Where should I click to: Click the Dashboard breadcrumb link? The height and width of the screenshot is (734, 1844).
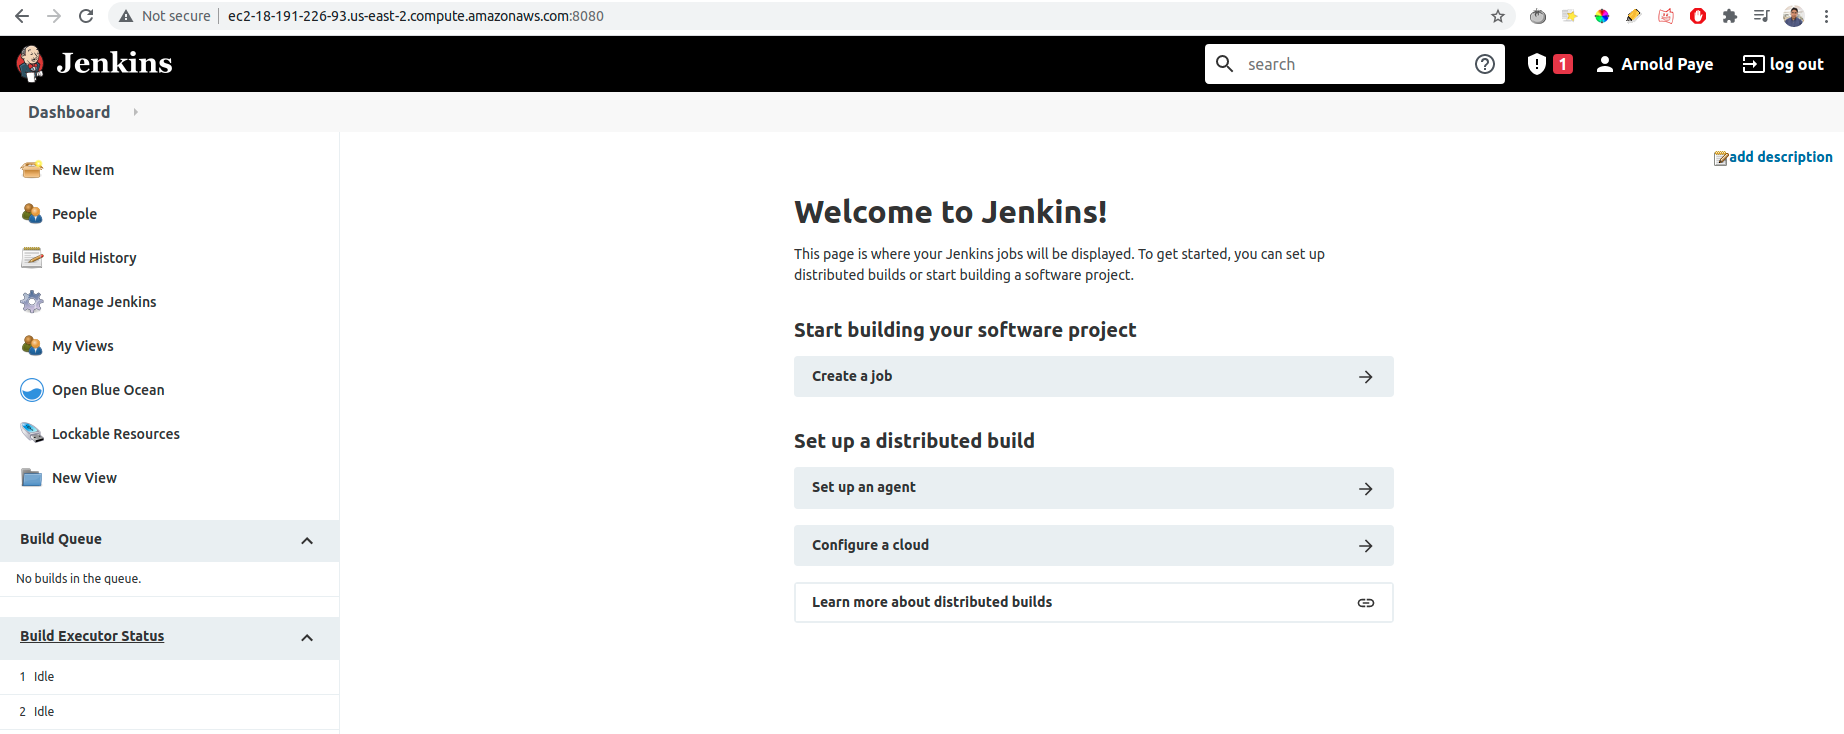[69, 112]
